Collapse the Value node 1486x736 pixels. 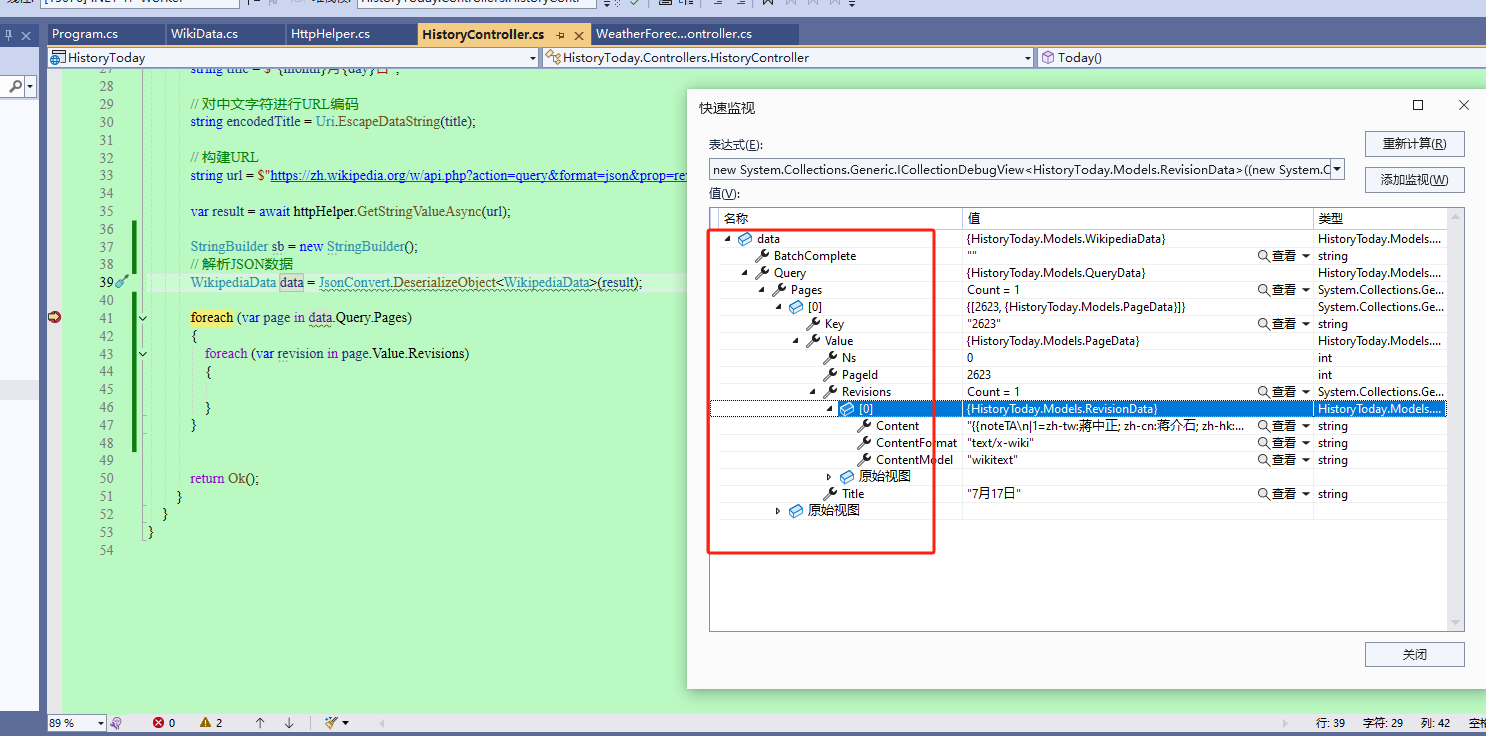point(796,341)
